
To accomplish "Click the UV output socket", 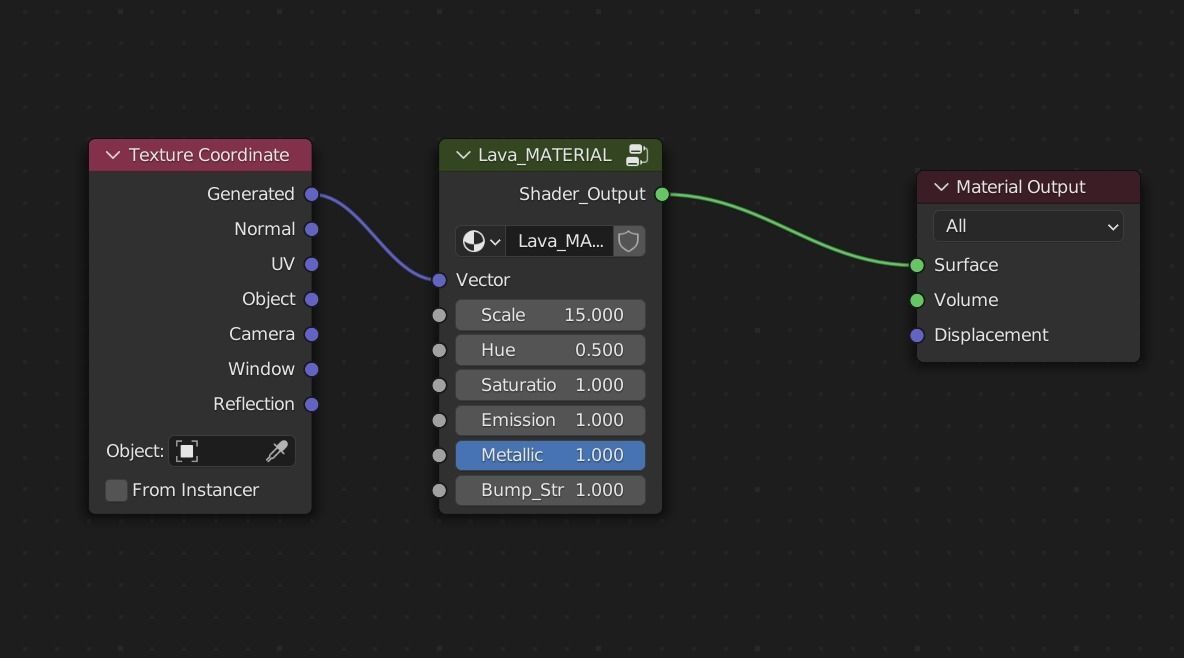I will [x=311, y=264].
